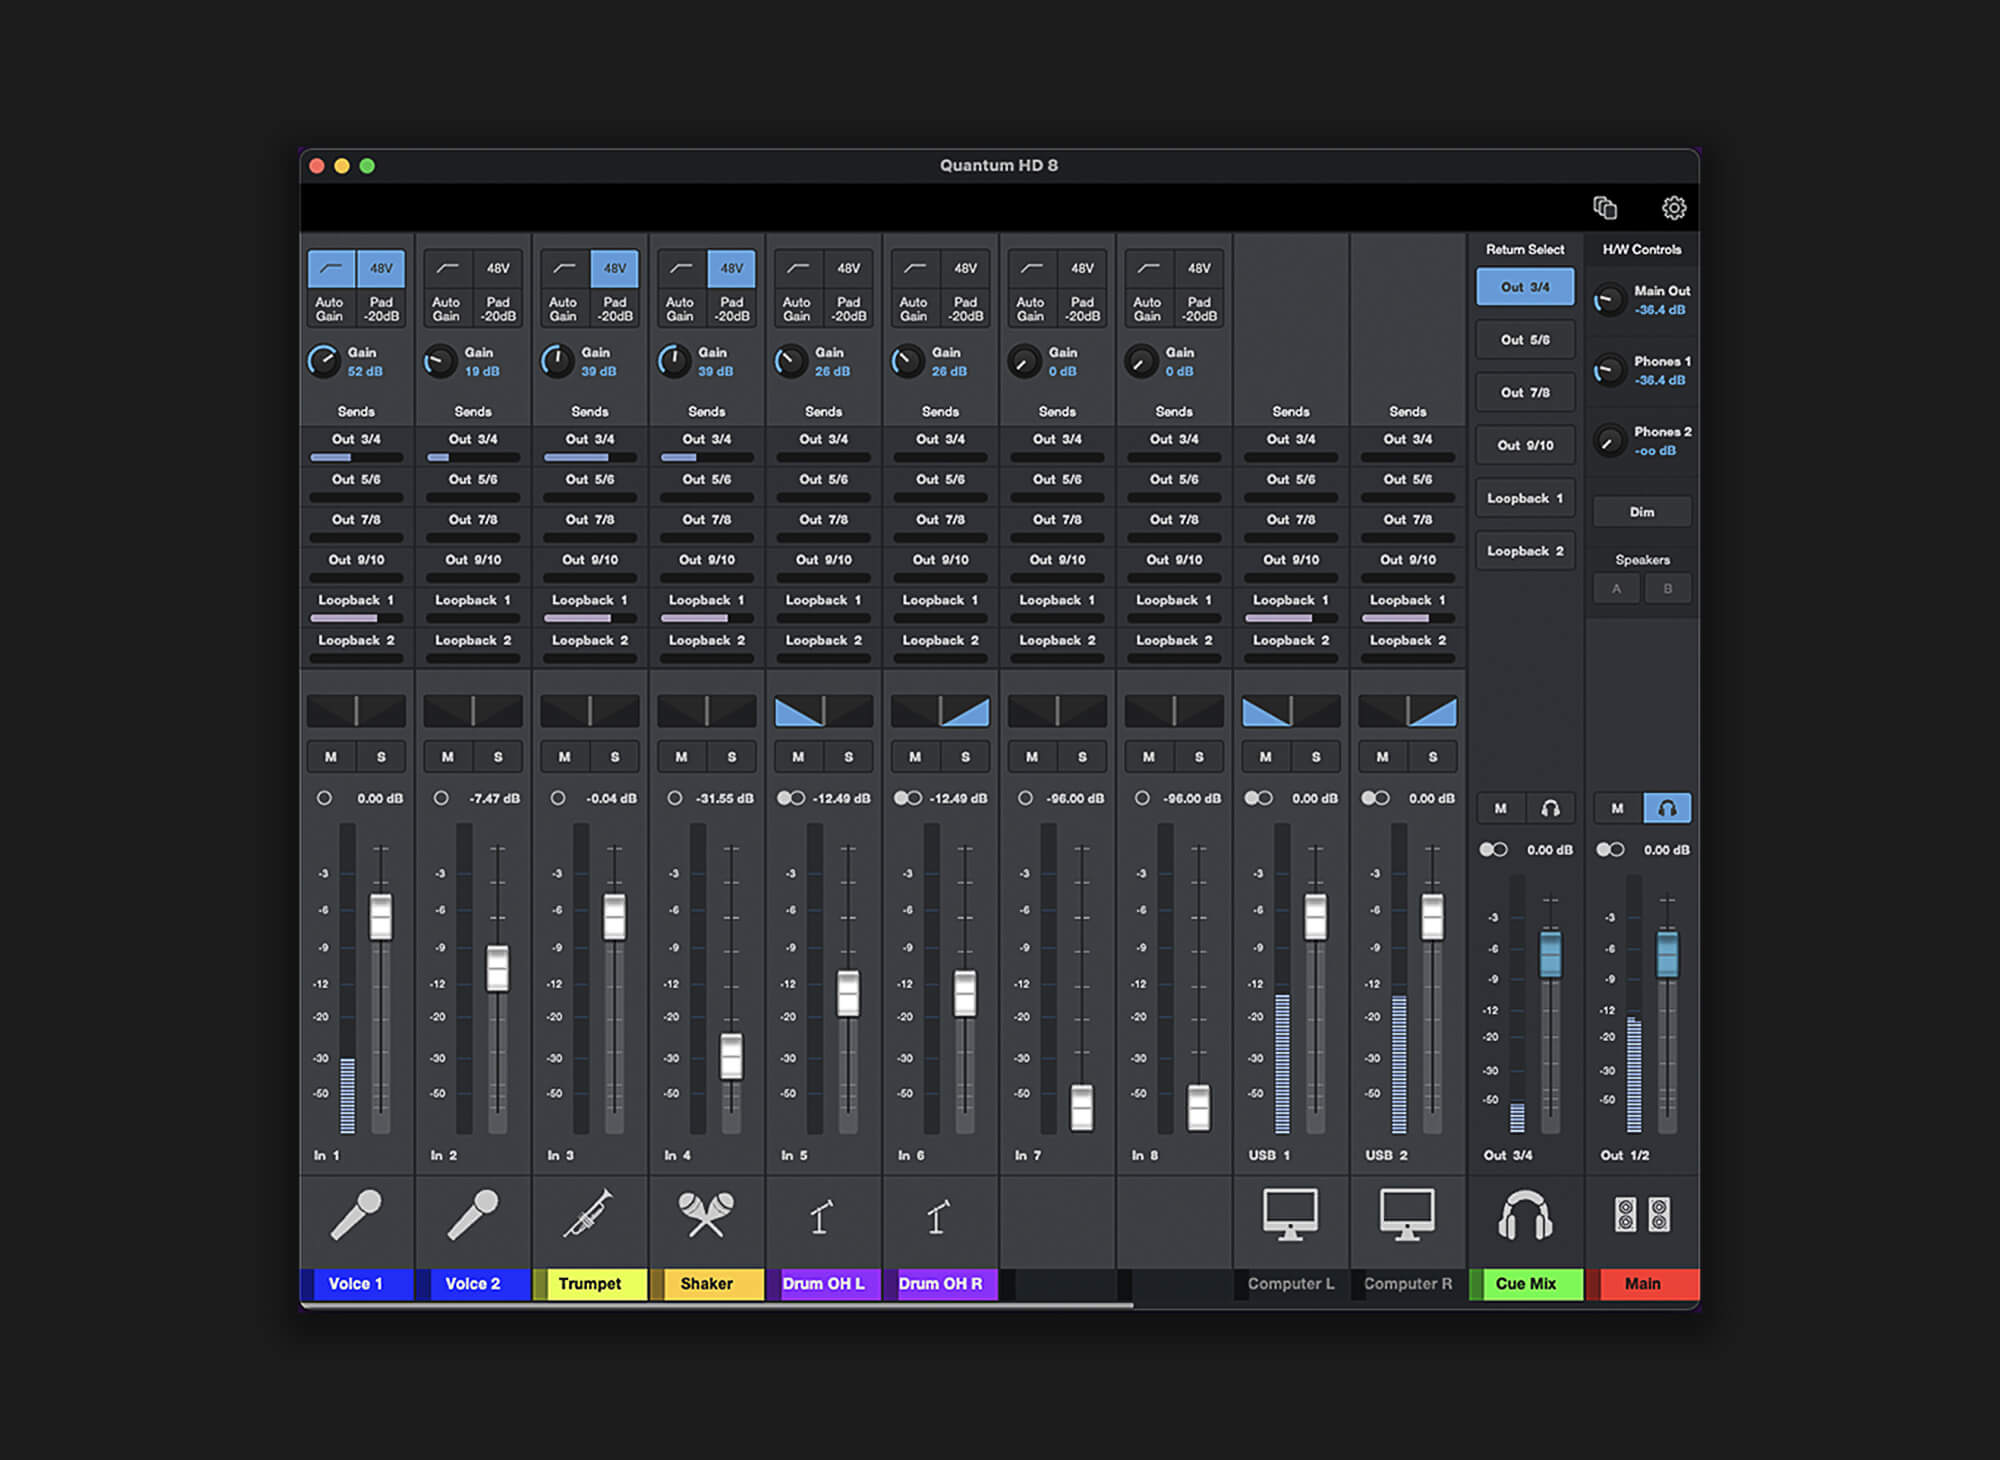The width and height of the screenshot is (2000, 1460).
Task: Toggle stereo link on Drum OH L
Action: pyautogui.click(x=791, y=798)
